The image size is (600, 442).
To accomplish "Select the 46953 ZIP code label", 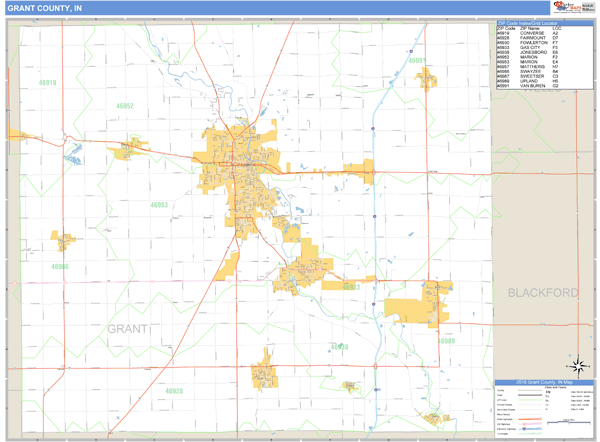I will coord(159,205).
